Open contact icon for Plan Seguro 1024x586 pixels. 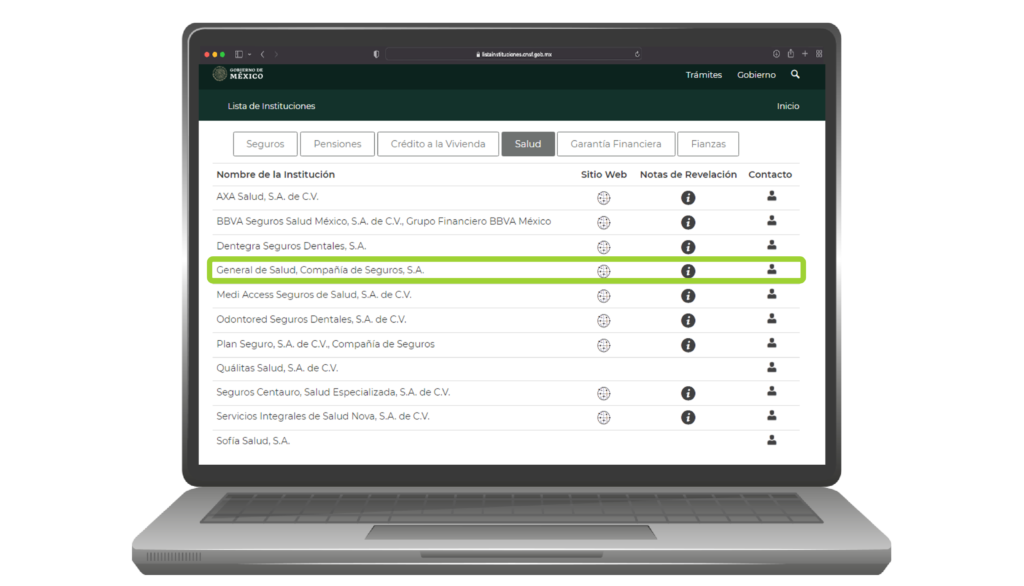[x=771, y=343]
